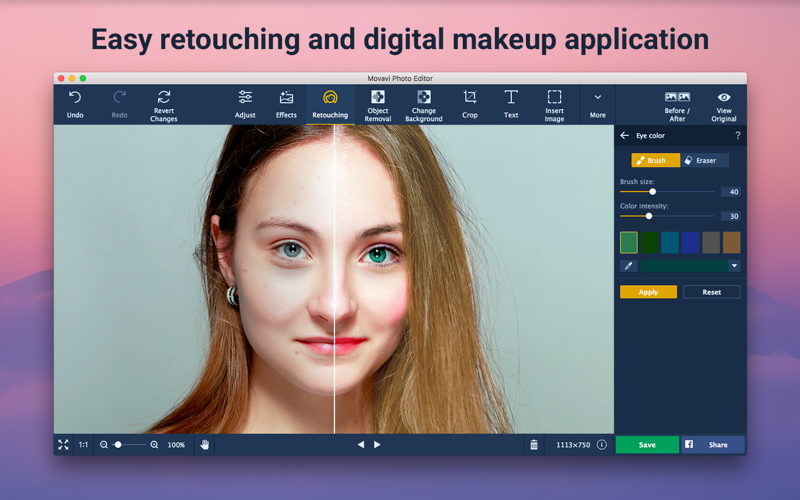800x500 pixels.
Task: Click the Insert Image icon
Action: (554, 98)
